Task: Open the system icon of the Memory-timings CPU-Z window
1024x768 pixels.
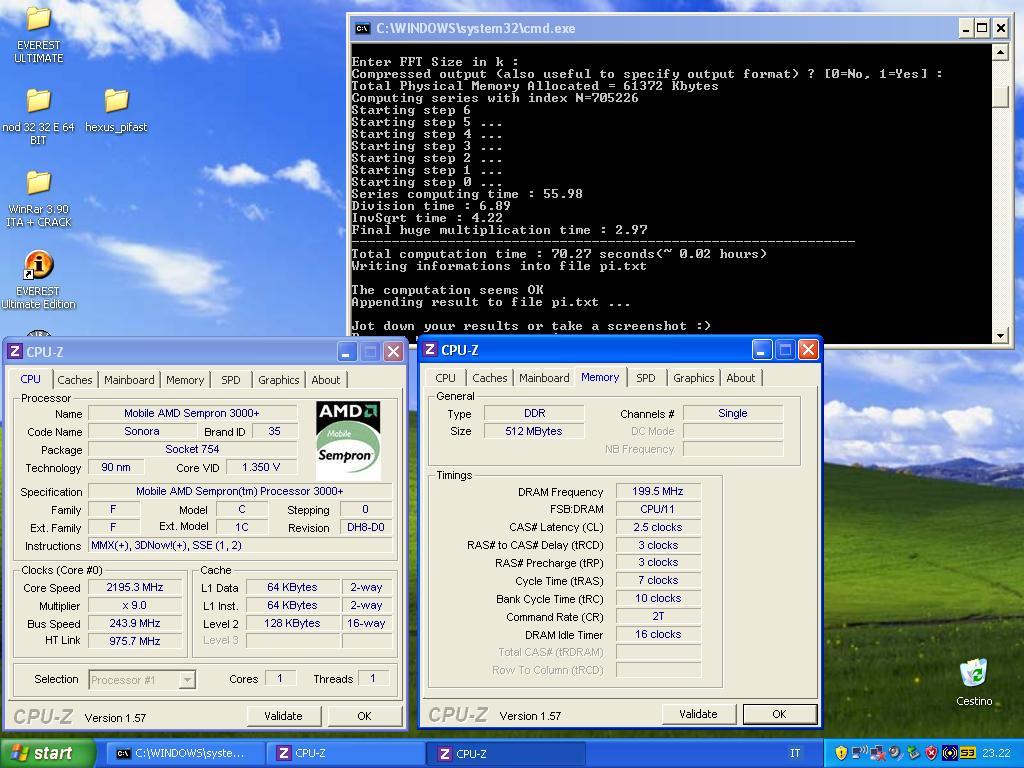Action: pos(430,349)
